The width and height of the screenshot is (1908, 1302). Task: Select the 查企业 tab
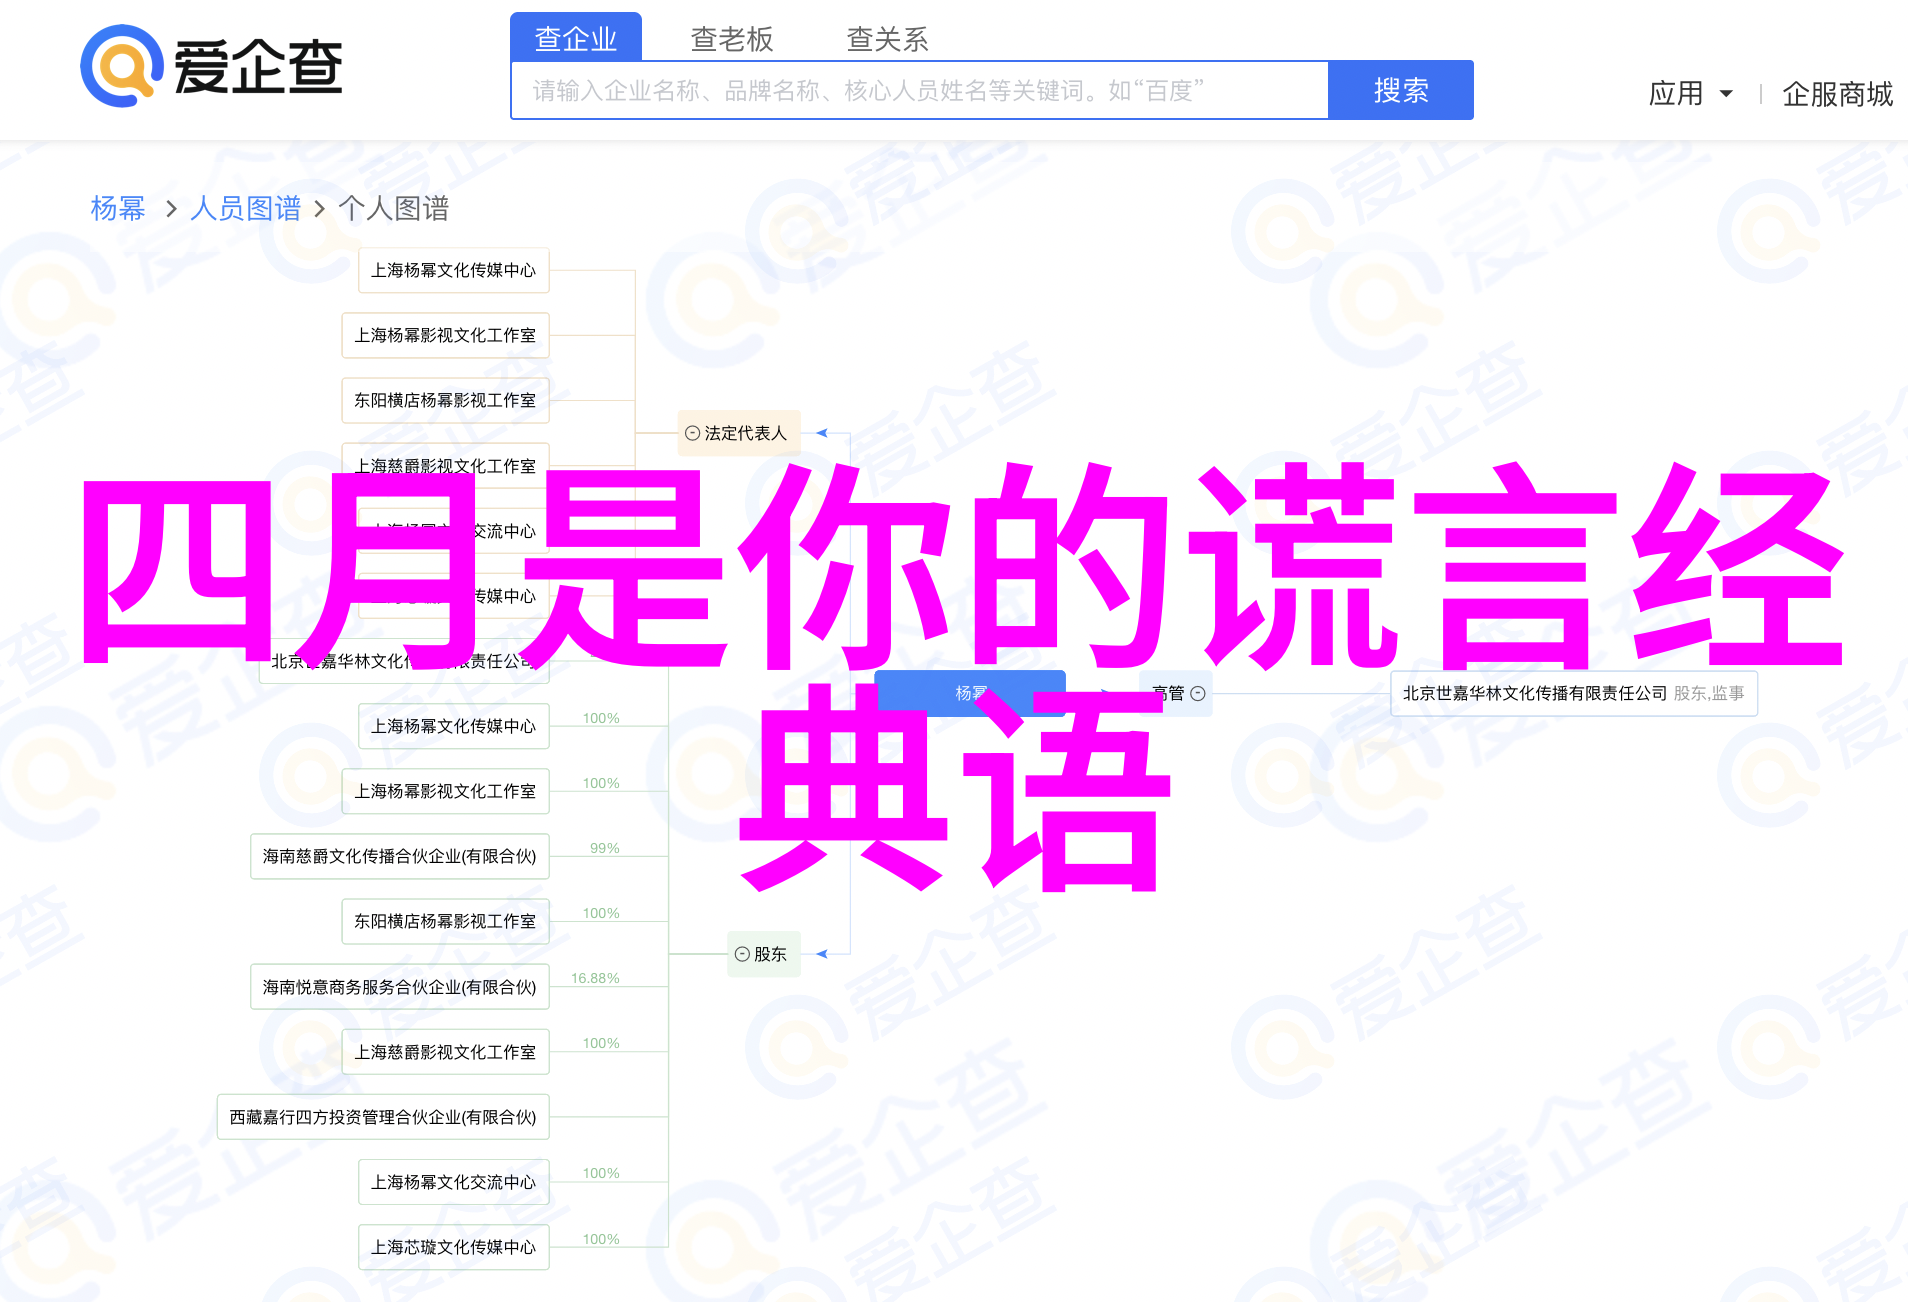pyautogui.click(x=576, y=38)
